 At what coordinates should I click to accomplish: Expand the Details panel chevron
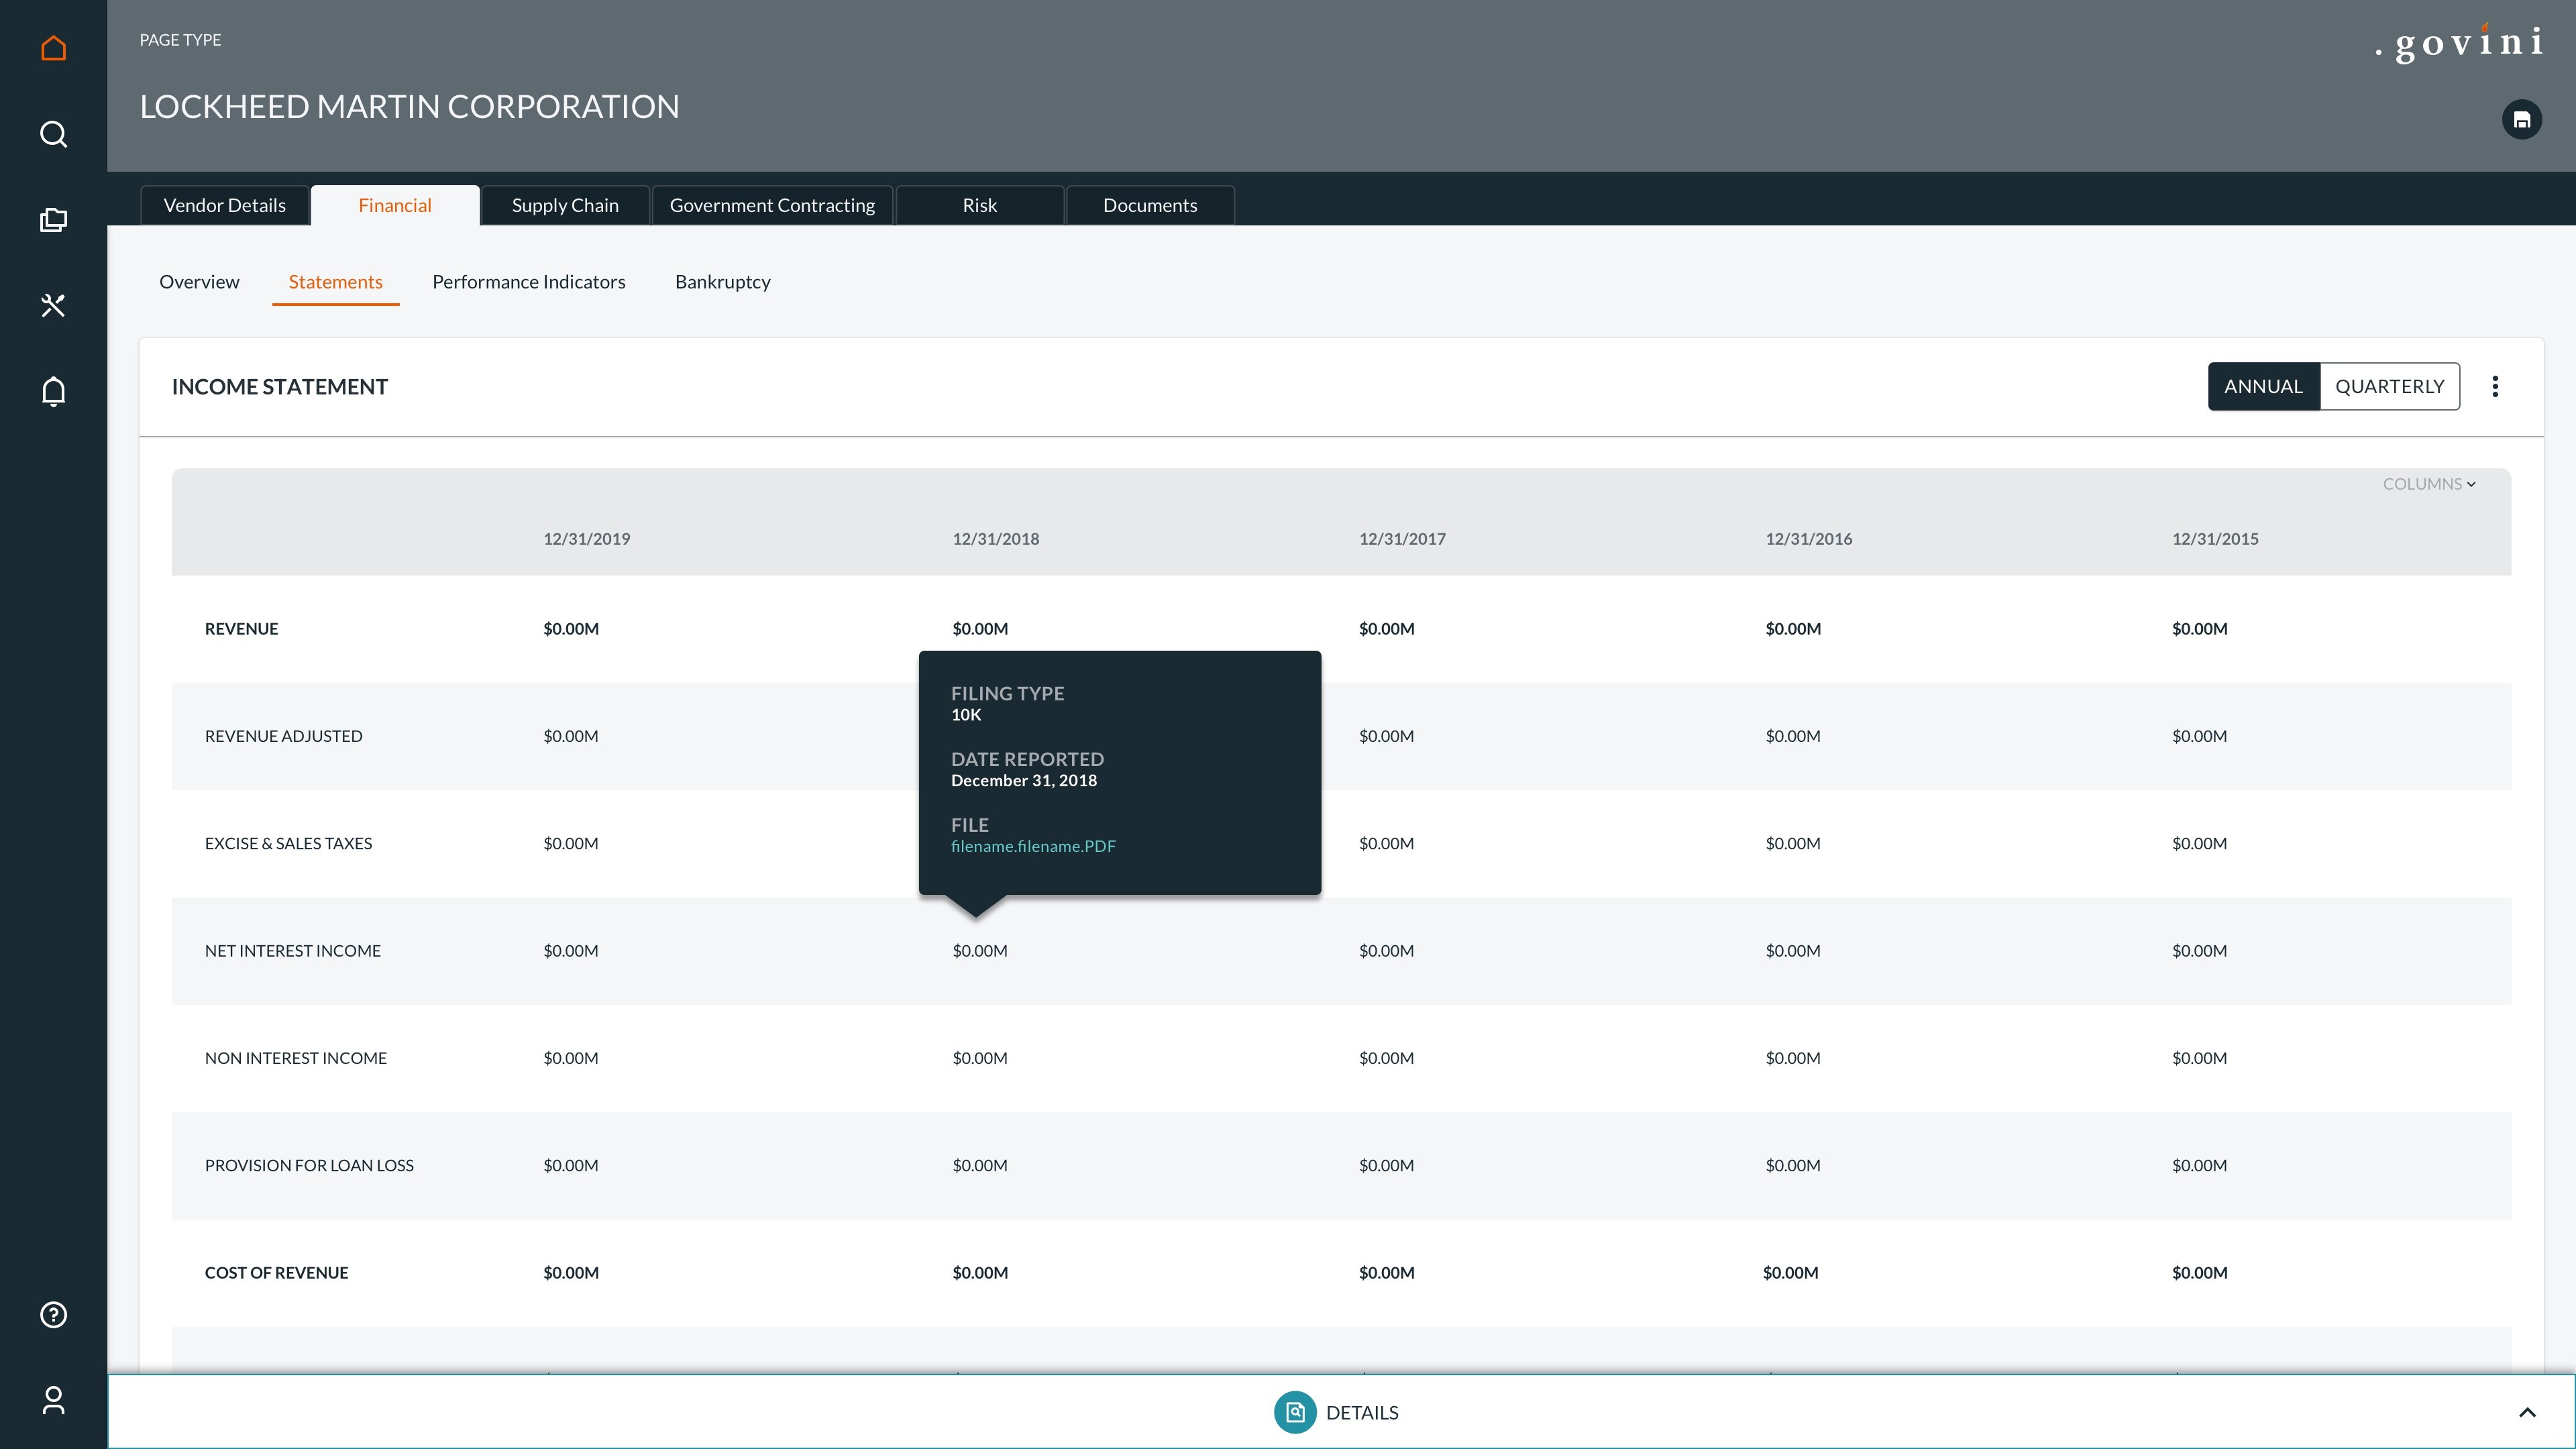coord(2527,1412)
